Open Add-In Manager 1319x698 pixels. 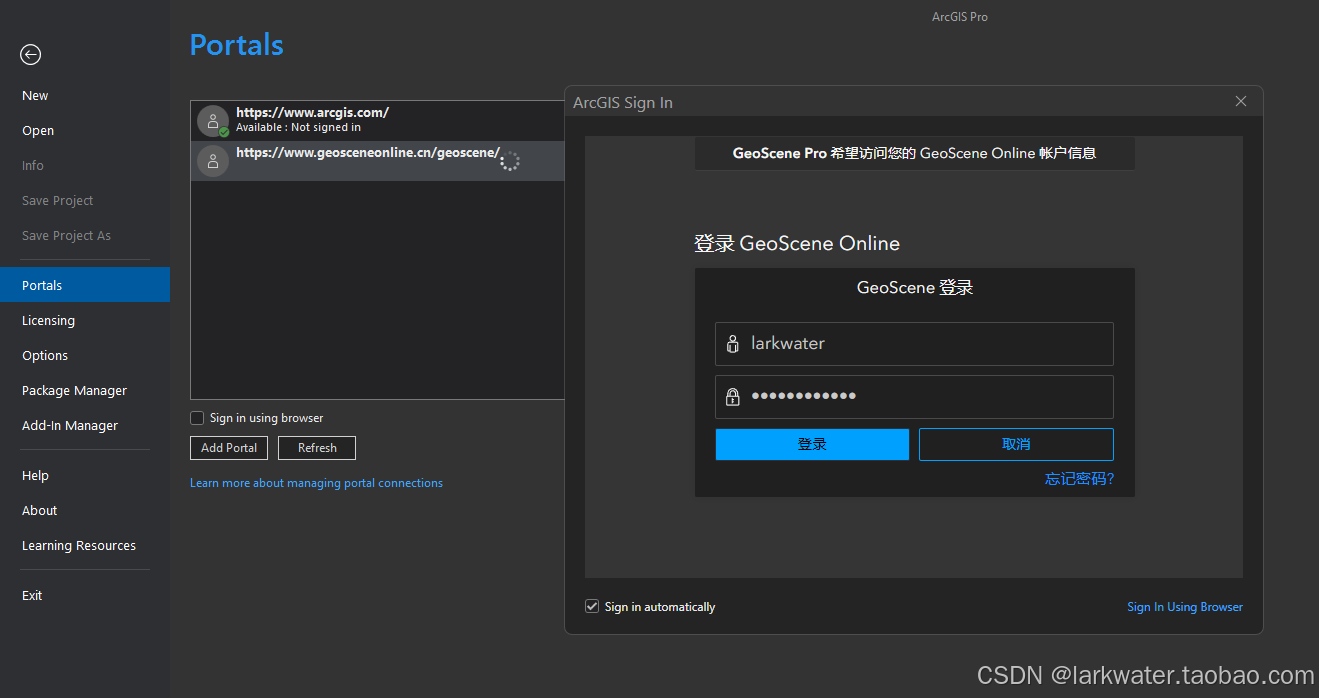coord(70,426)
